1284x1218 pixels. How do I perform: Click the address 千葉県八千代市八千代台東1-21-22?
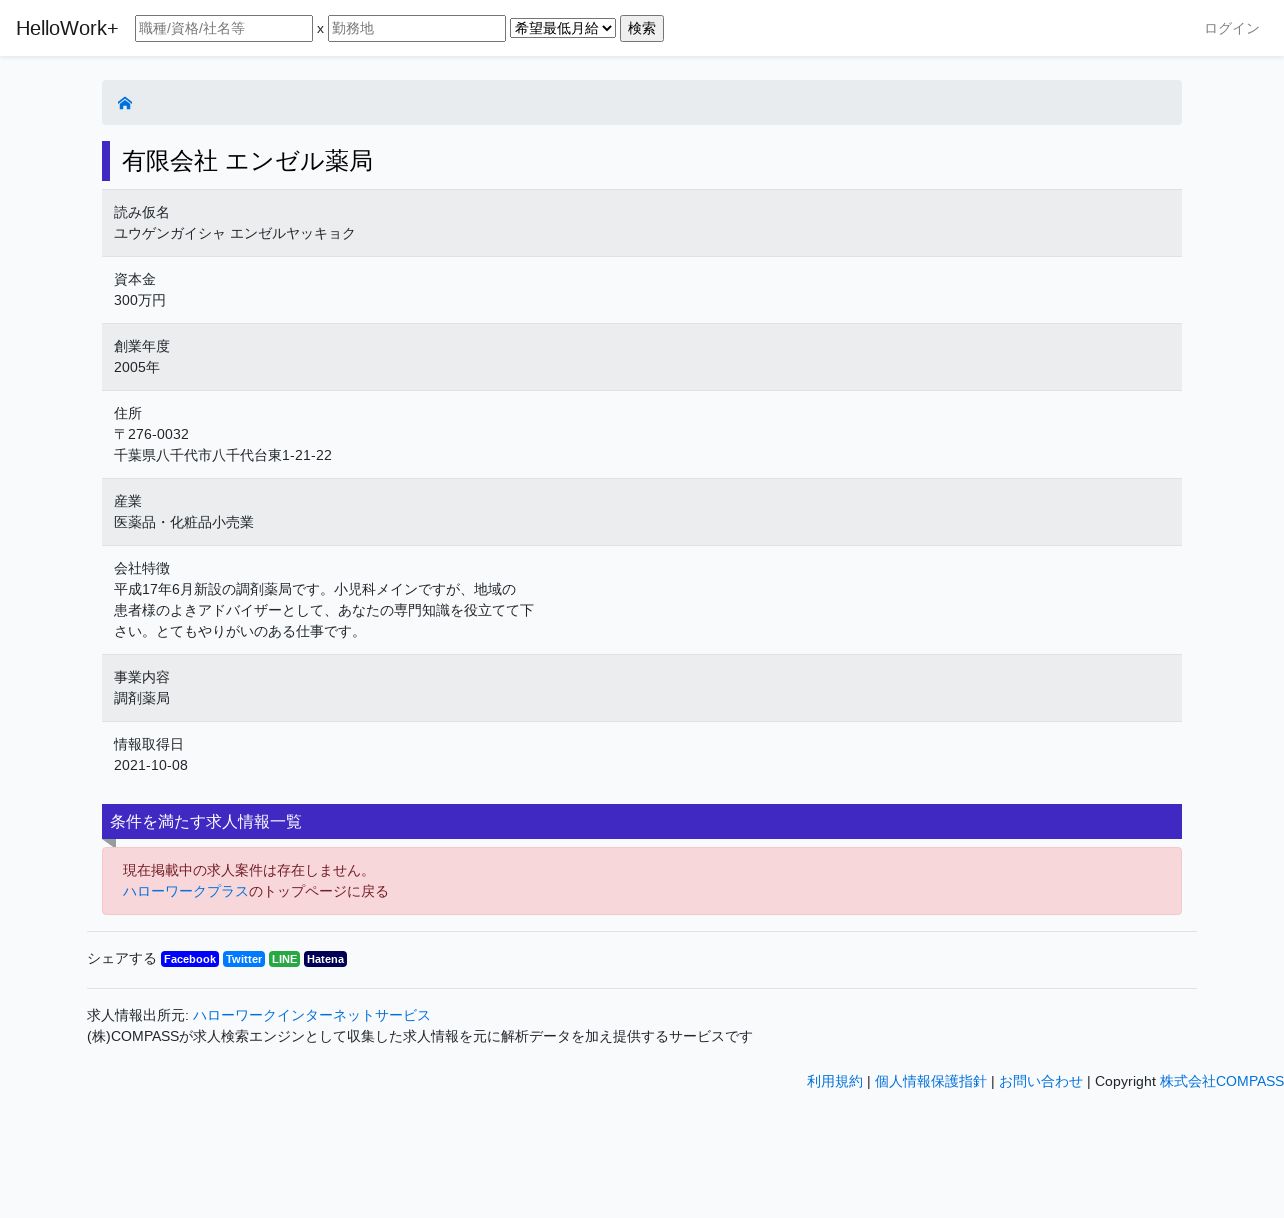223,455
